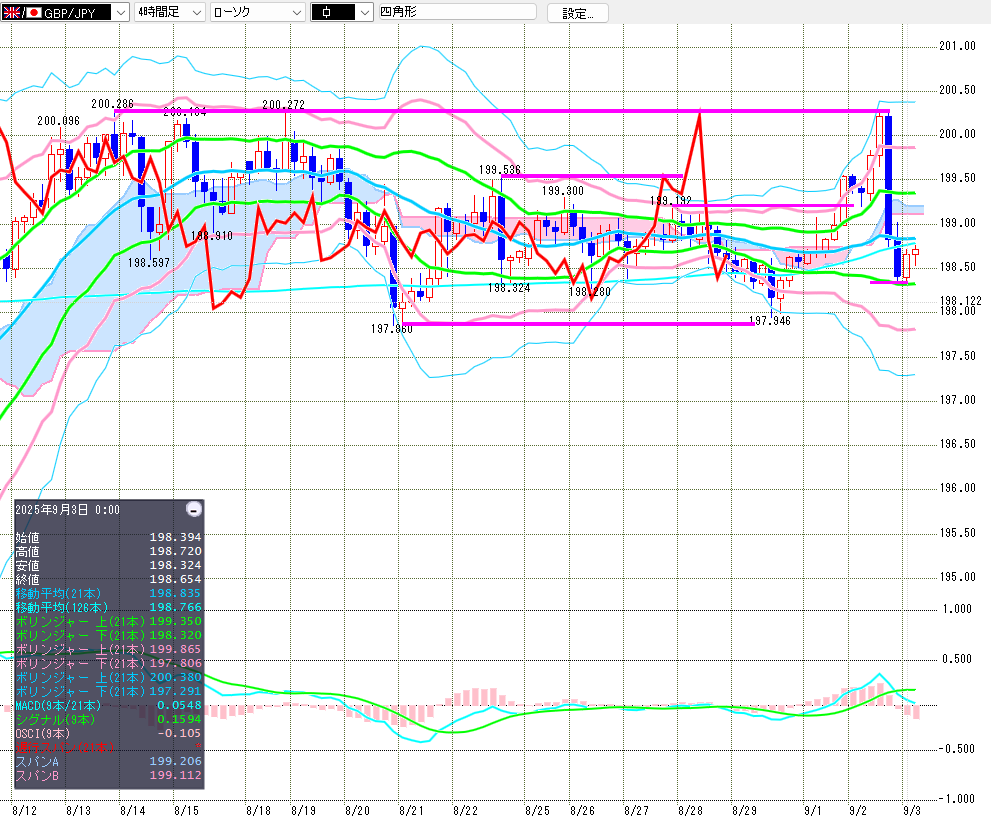Click the green ボリンジャー 下(21本) label
The image size is (991, 819).
click(80, 635)
